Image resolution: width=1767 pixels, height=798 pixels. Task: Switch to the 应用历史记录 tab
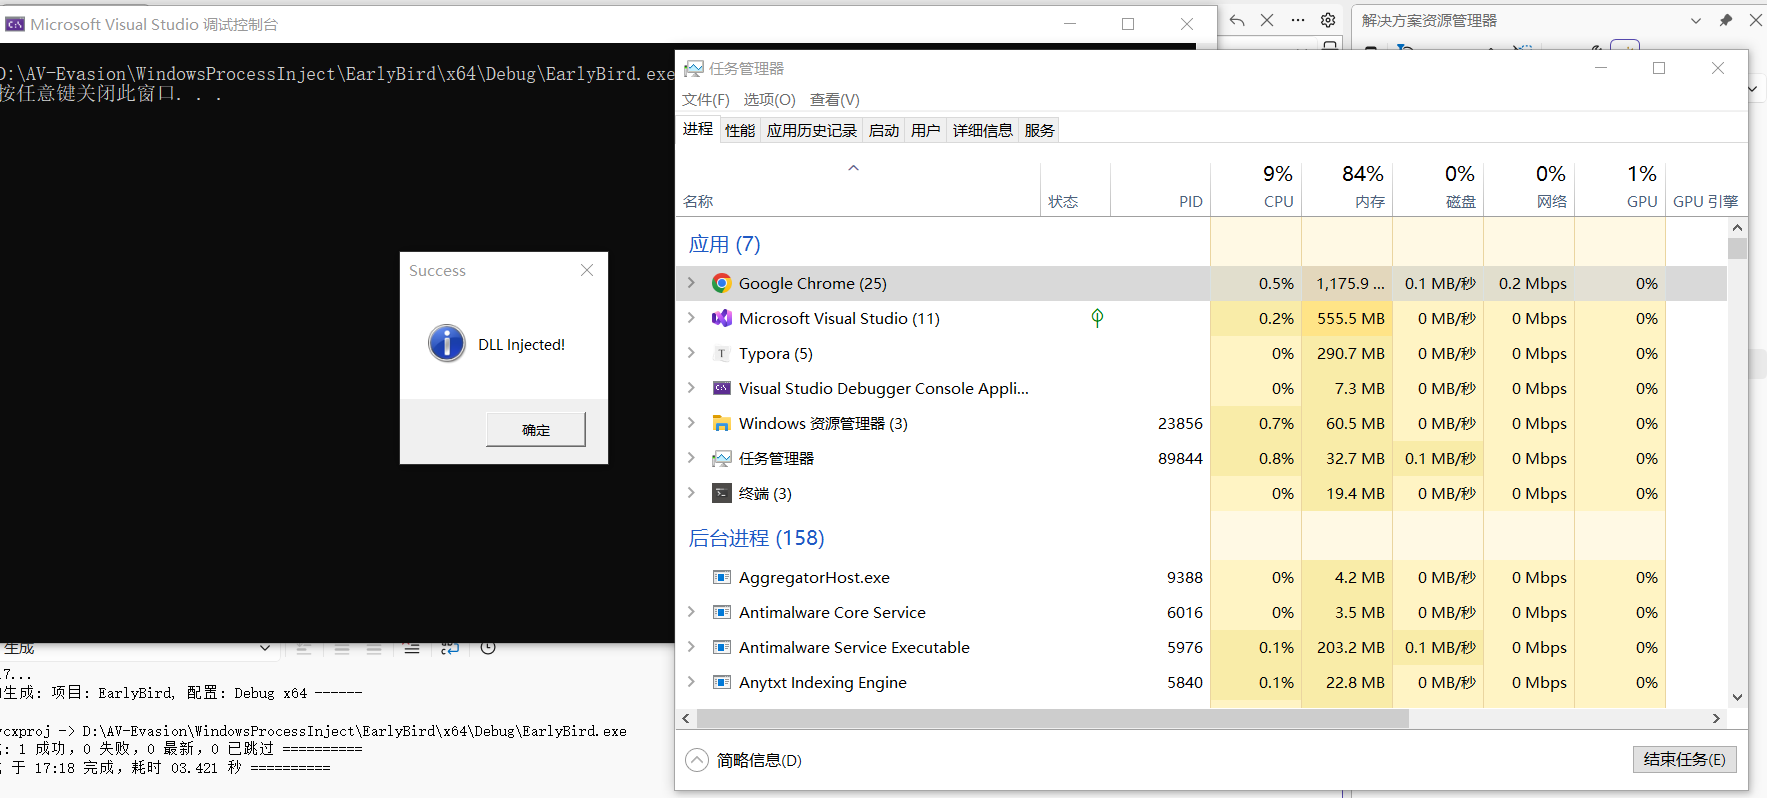point(812,131)
